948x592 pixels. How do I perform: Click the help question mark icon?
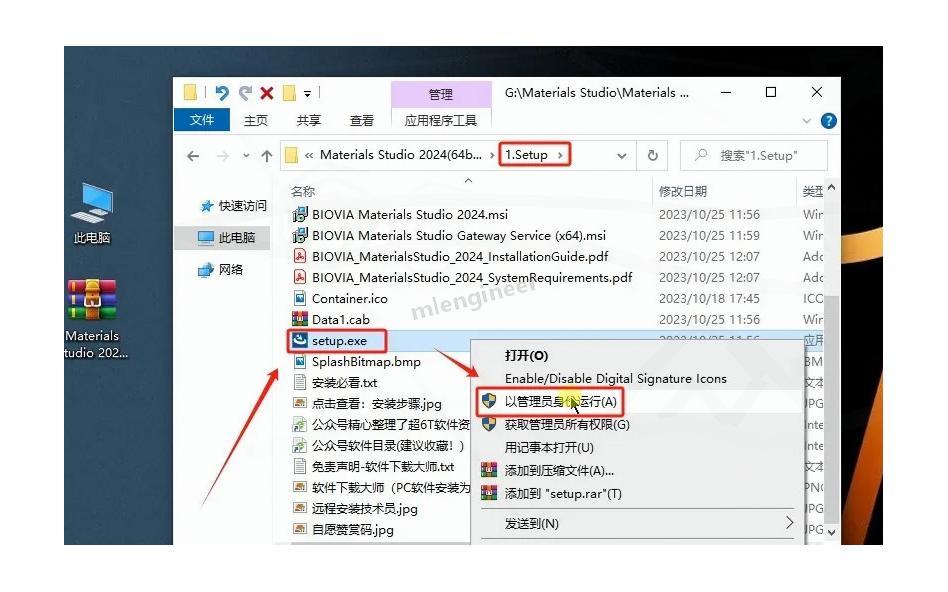pos(828,121)
